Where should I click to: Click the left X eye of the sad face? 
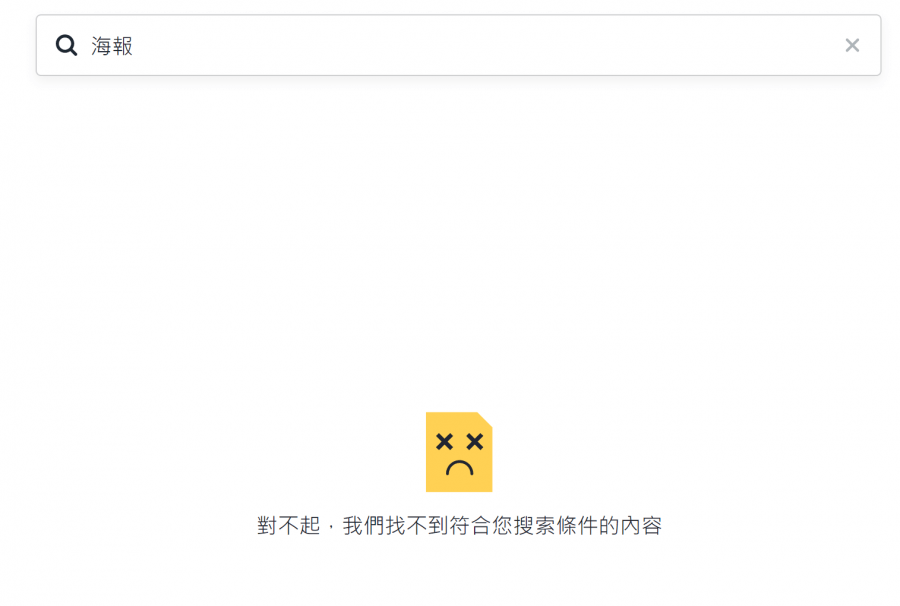point(444,441)
